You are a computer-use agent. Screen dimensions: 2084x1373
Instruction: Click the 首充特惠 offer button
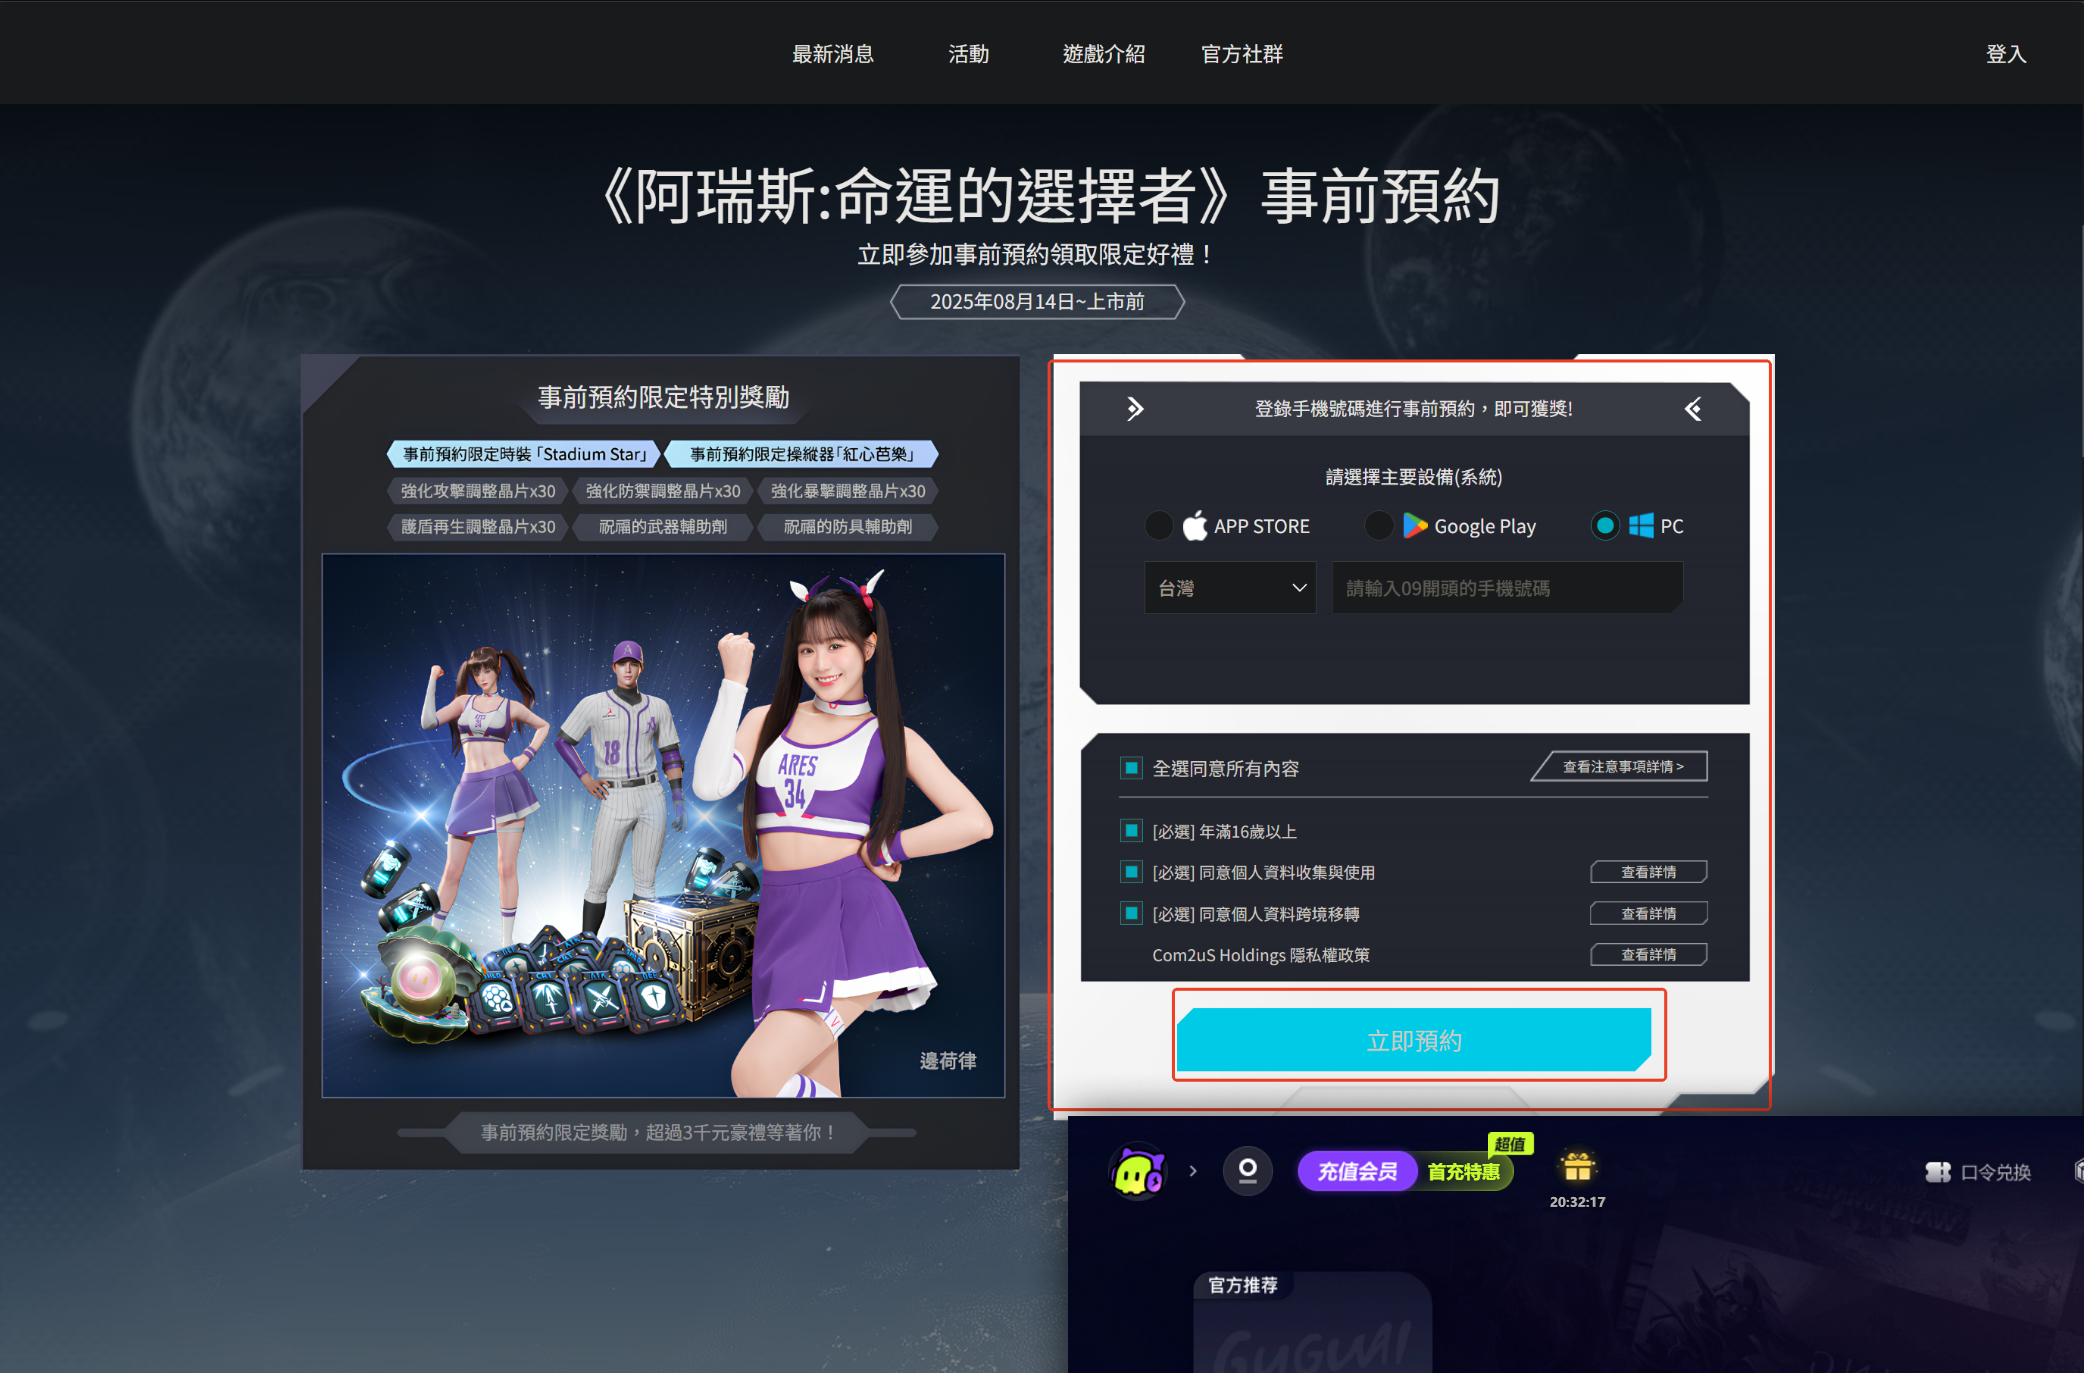1464,1171
